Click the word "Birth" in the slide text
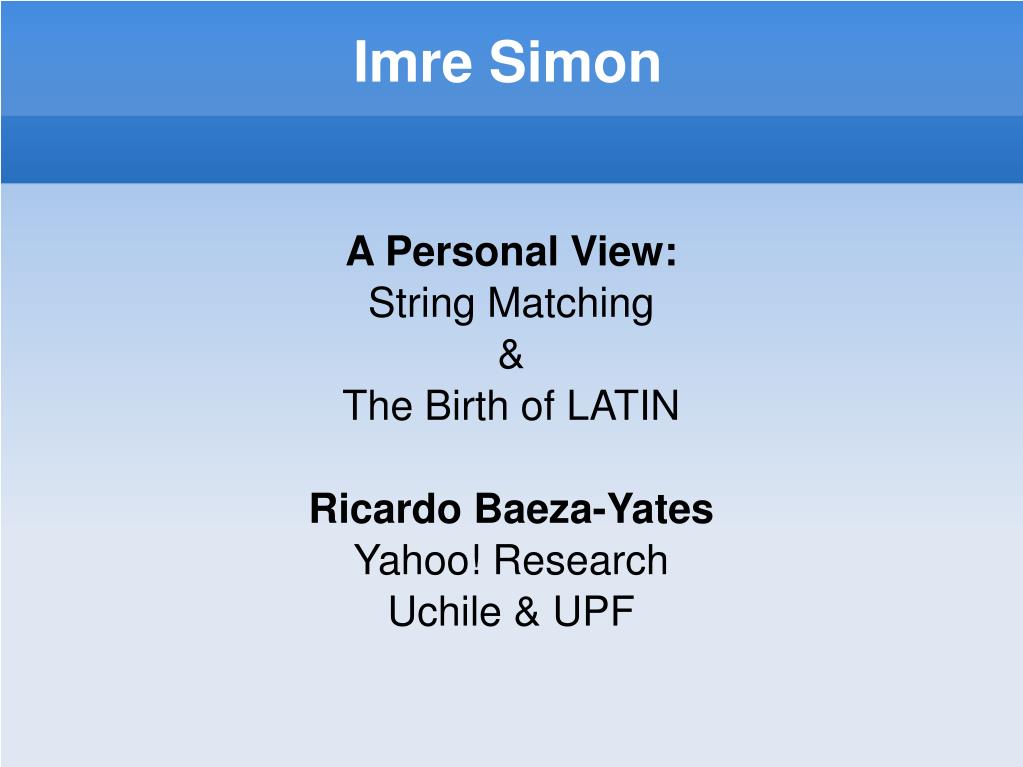 click(x=467, y=406)
